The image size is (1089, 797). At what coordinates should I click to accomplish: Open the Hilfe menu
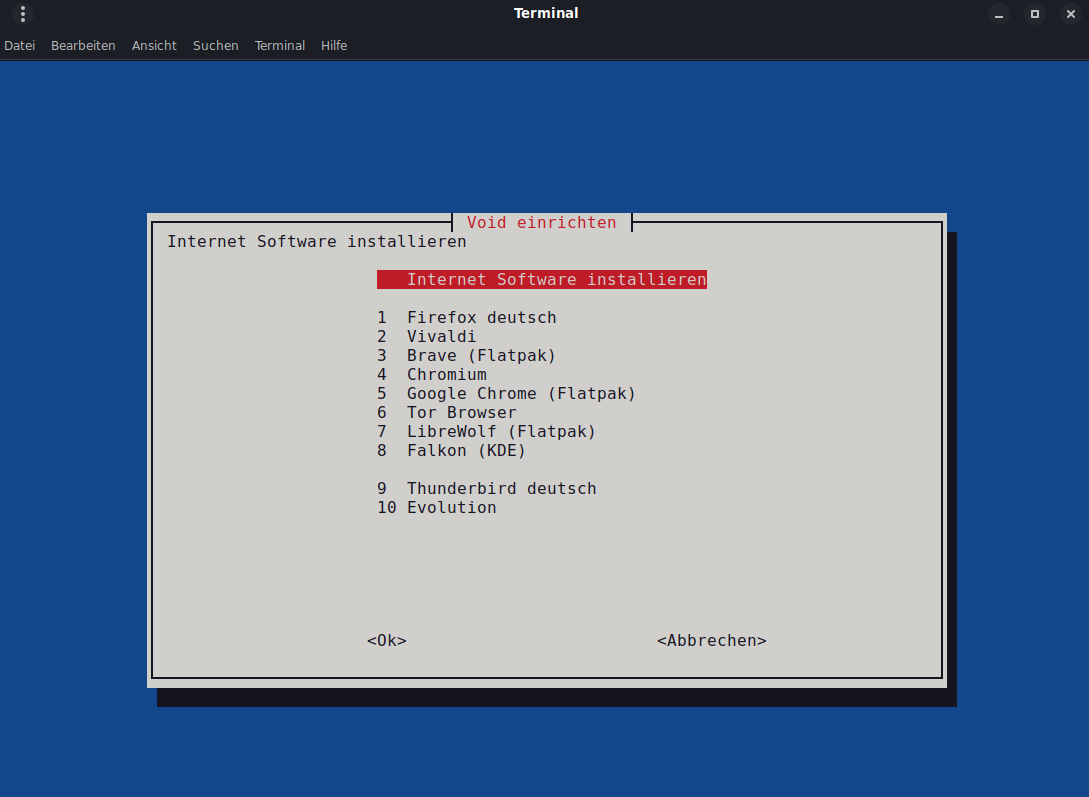click(x=334, y=45)
